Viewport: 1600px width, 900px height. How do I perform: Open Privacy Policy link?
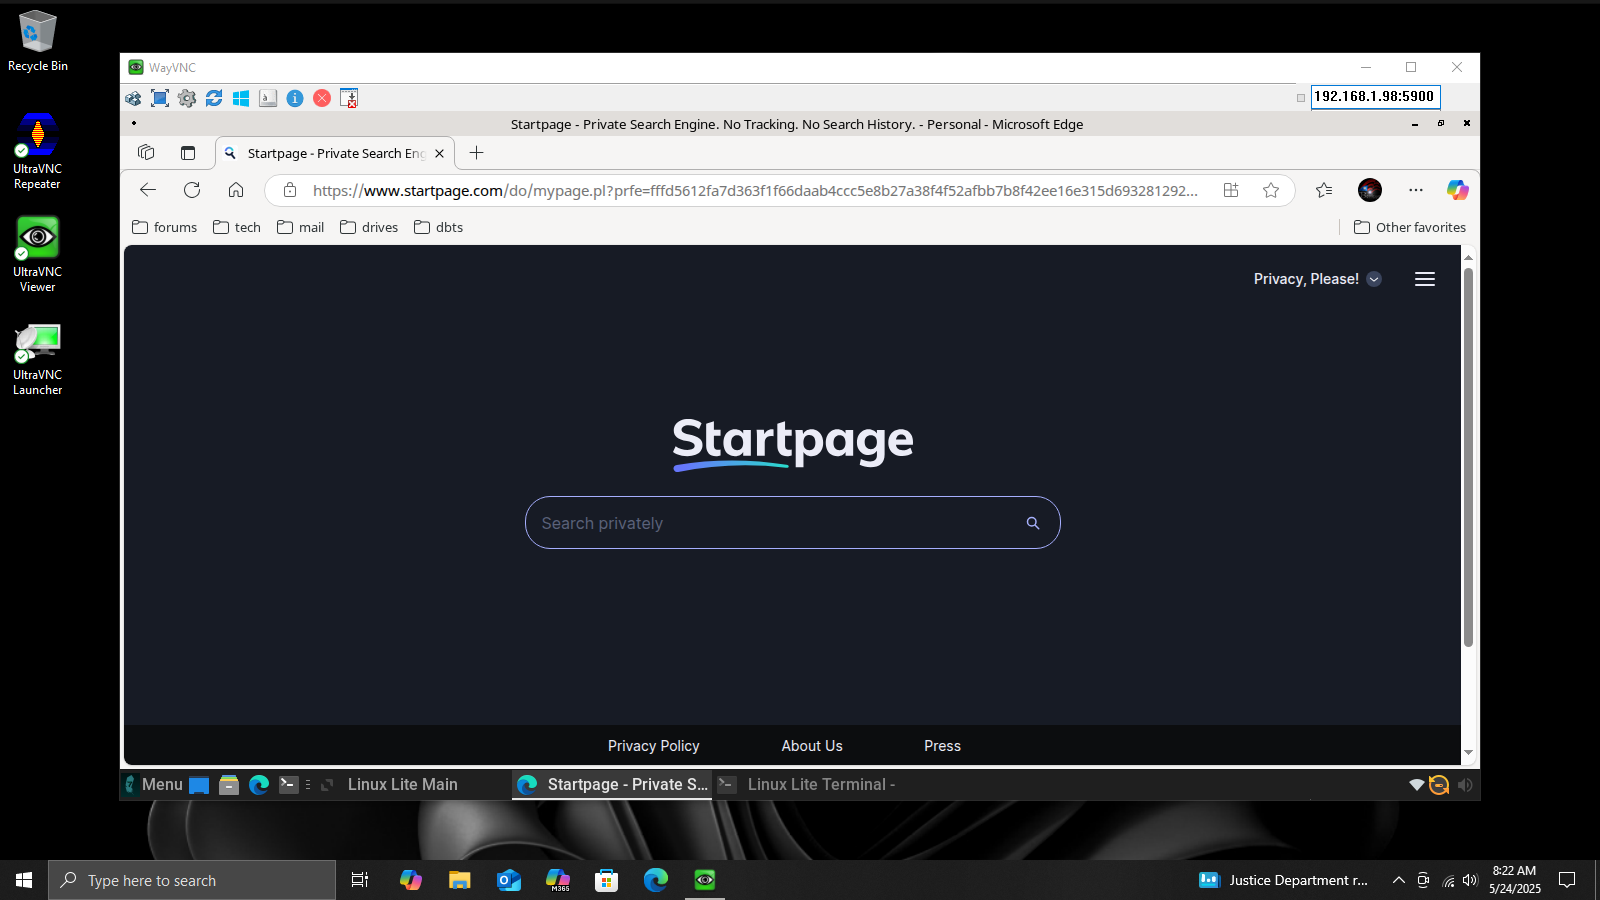click(x=654, y=746)
